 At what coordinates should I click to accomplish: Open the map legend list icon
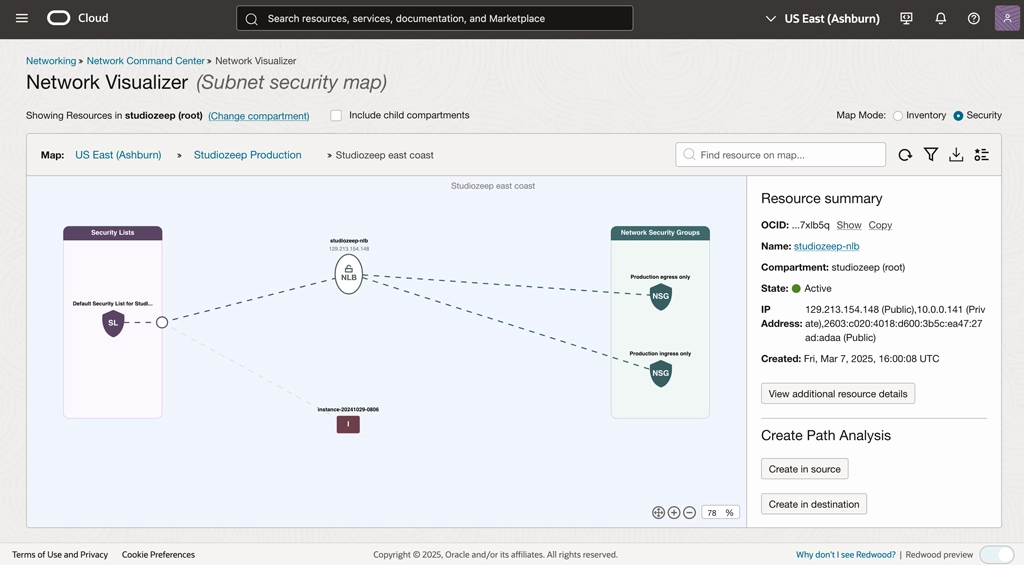(x=982, y=155)
